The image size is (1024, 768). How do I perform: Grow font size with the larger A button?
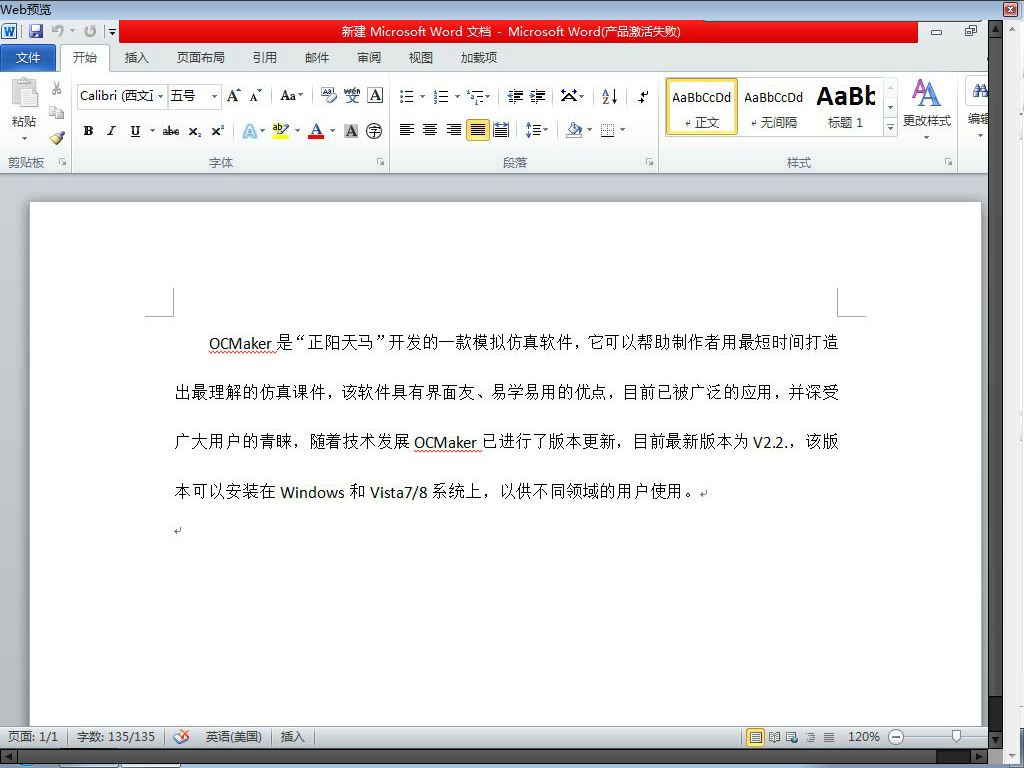coord(233,96)
